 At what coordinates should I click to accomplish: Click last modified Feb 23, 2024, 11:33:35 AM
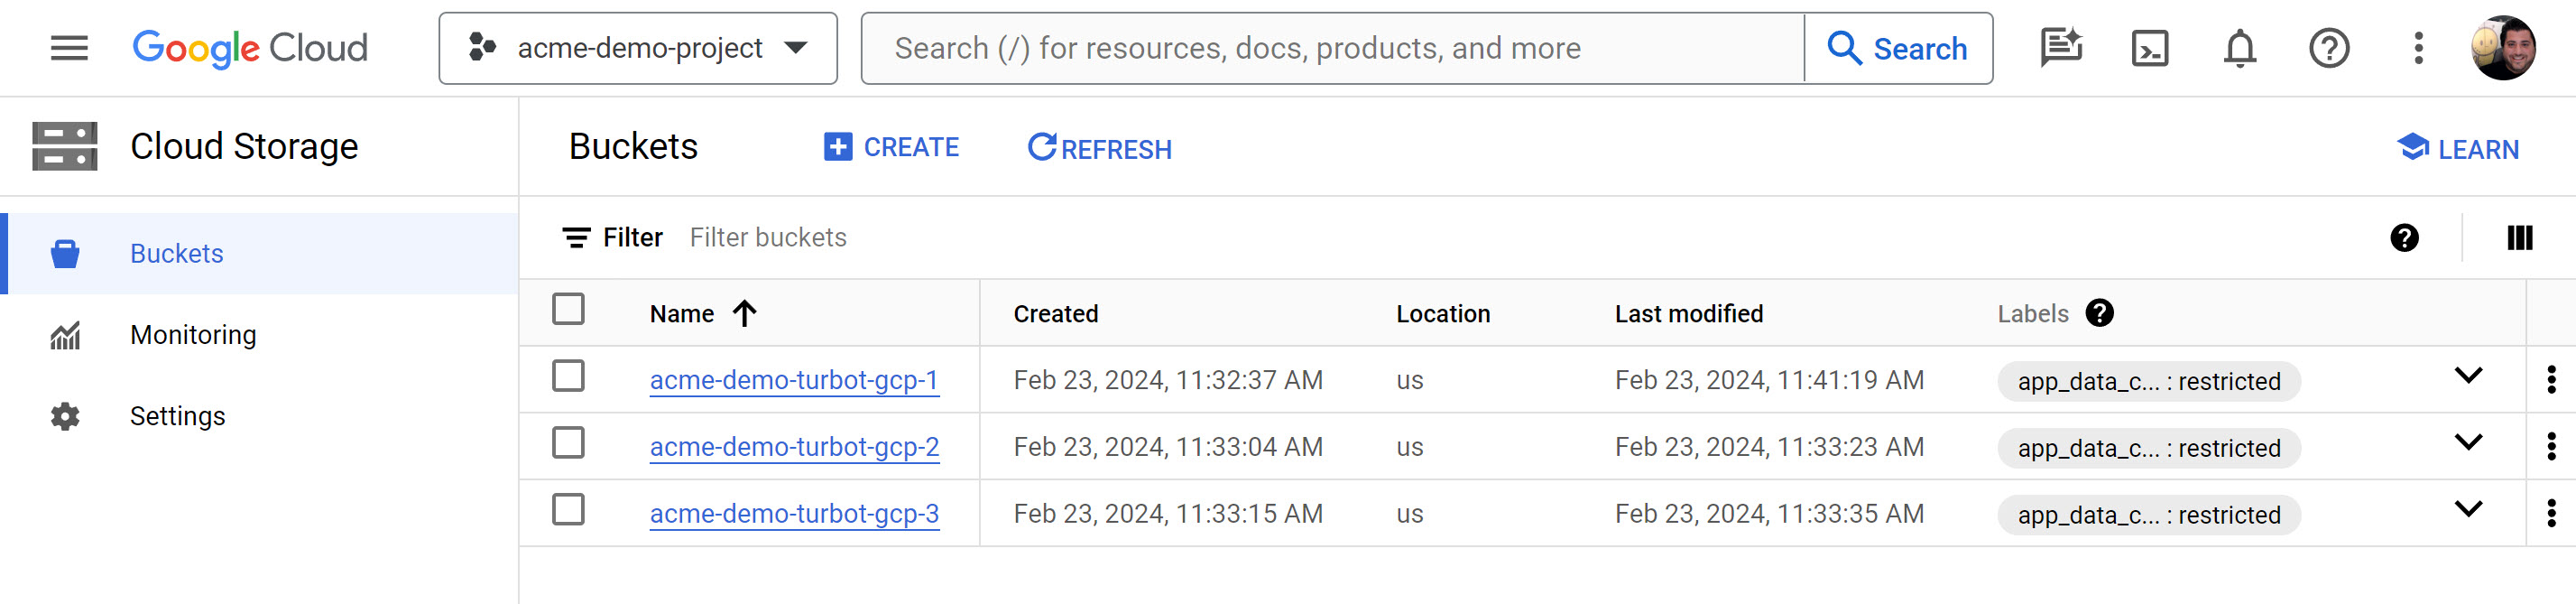tap(1769, 513)
